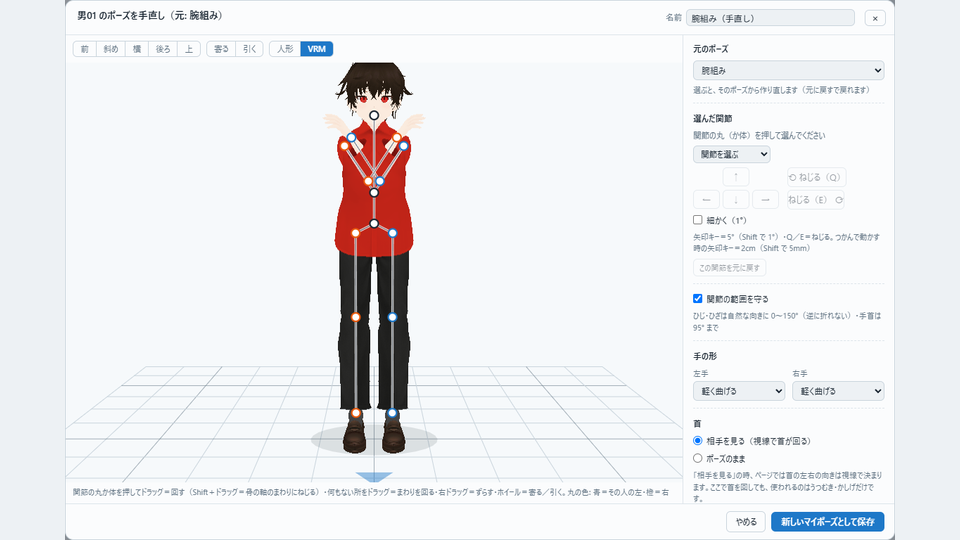
Task: Open the 左手 hand shape dropdown
Action: coord(739,391)
